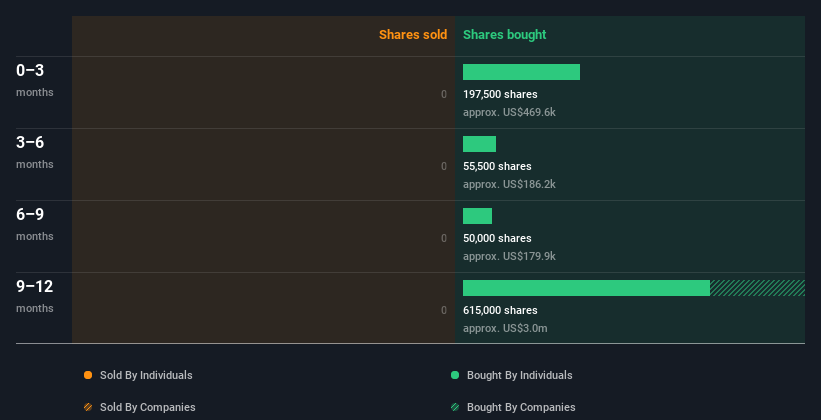
Task: Click the hatched companies portion of 9–12 bar
Action: [x=757, y=288]
